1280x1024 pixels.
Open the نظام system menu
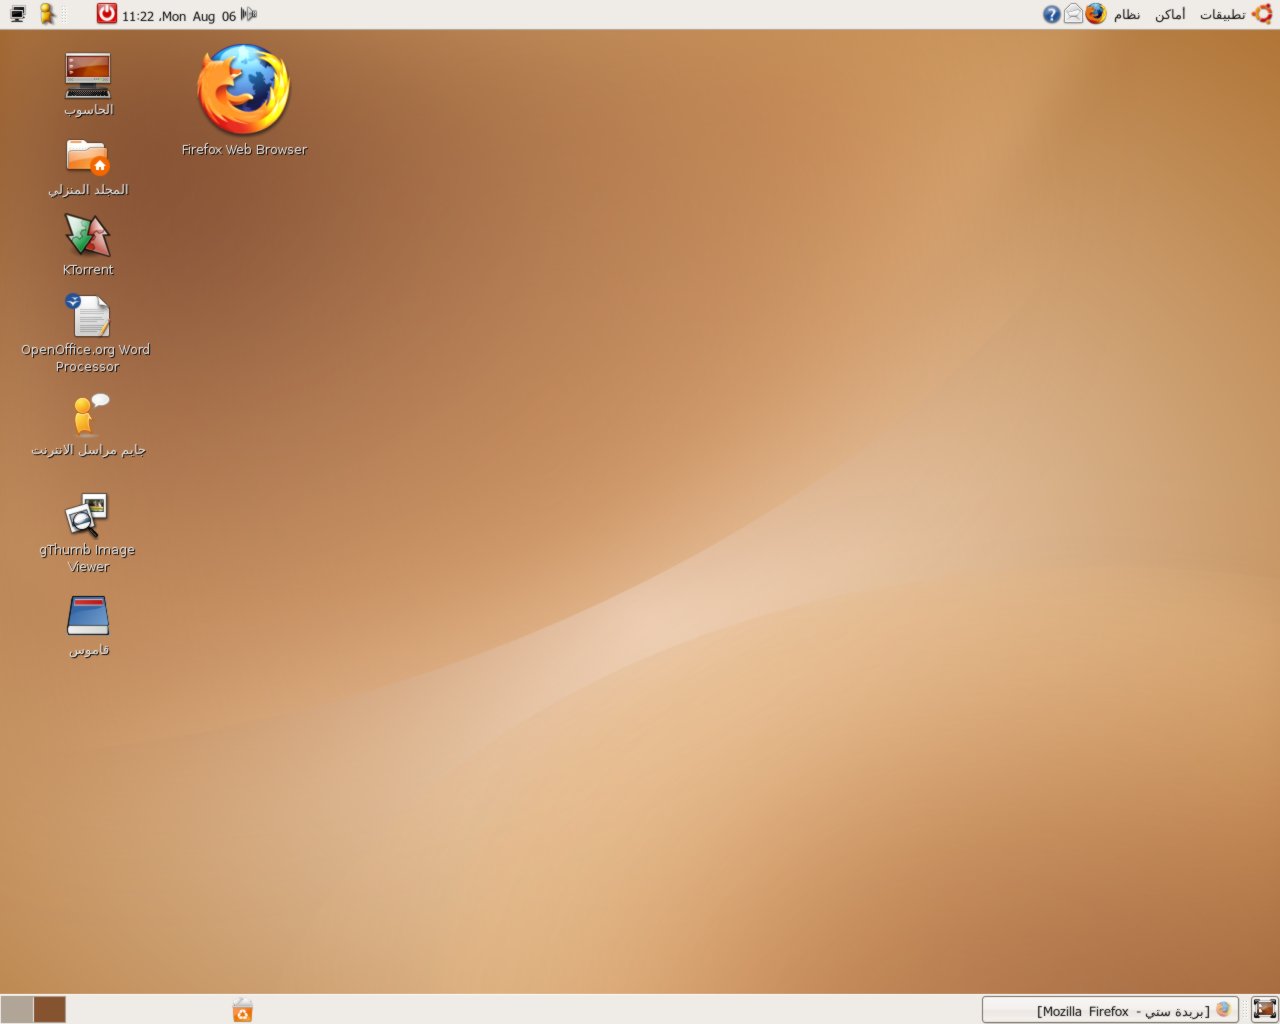tap(1127, 15)
